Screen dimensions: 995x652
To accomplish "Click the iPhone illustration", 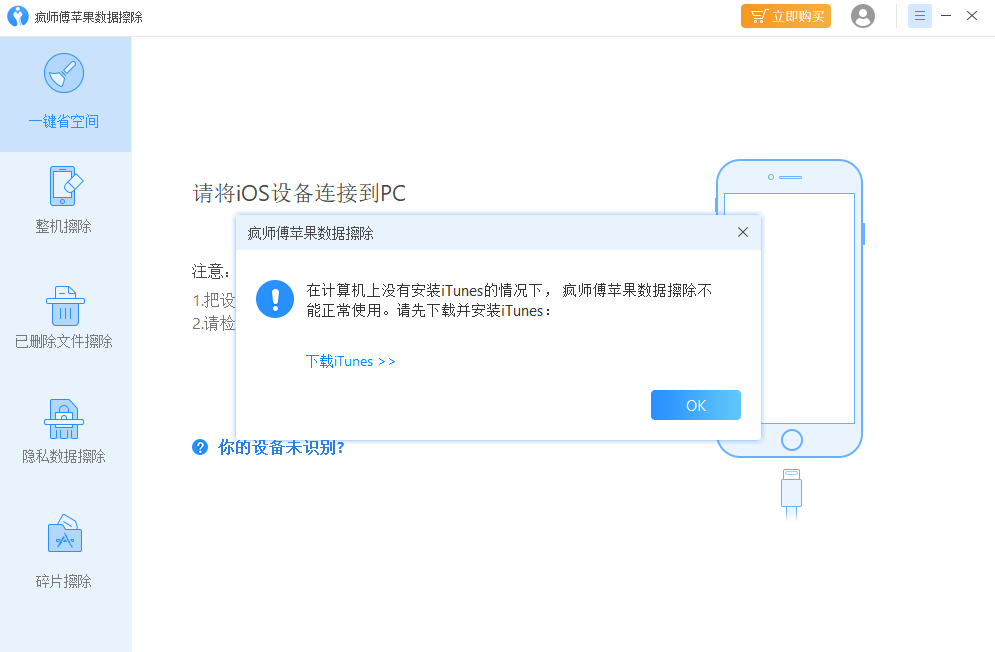I will click(789, 308).
